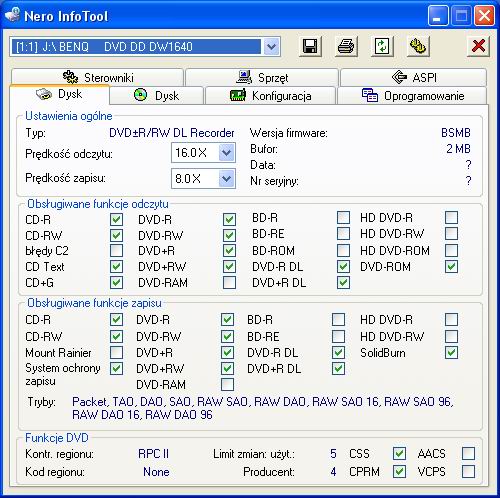Toggle the read CD Text checkbox
Screen dimensions: 500x498
(x=116, y=266)
